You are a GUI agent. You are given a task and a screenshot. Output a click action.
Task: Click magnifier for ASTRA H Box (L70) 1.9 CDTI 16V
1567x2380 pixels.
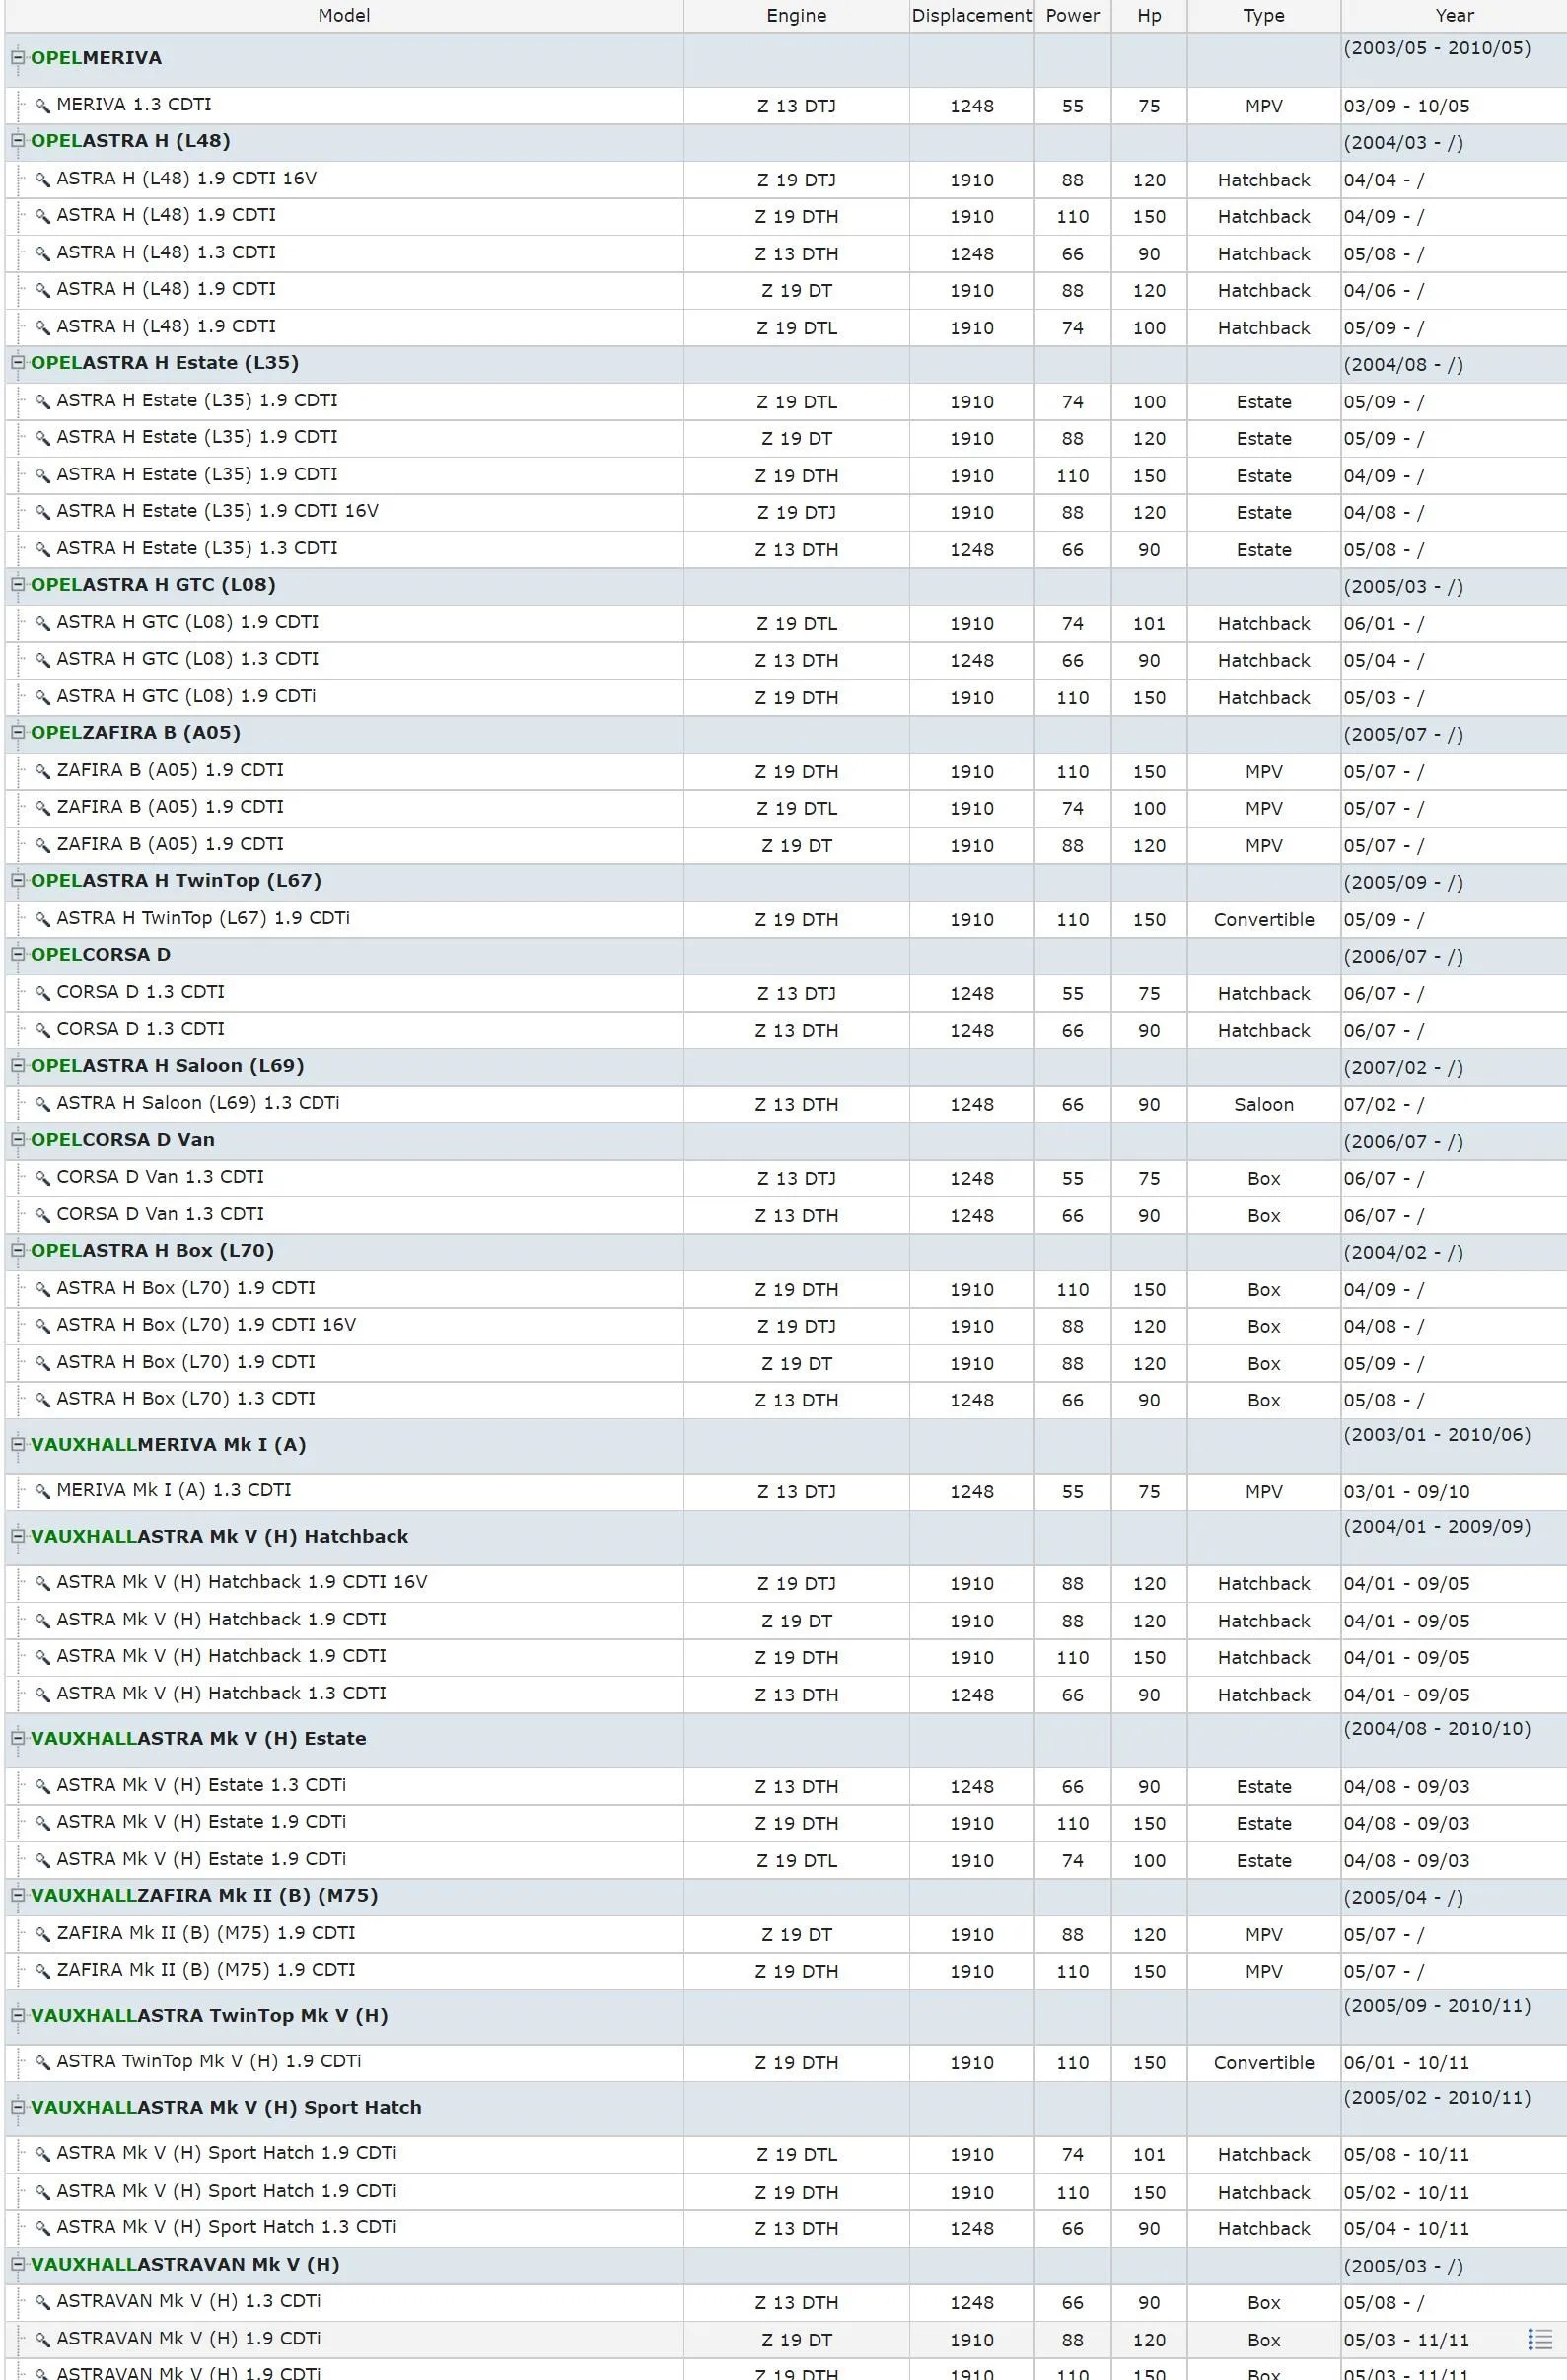coord(42,1325)
